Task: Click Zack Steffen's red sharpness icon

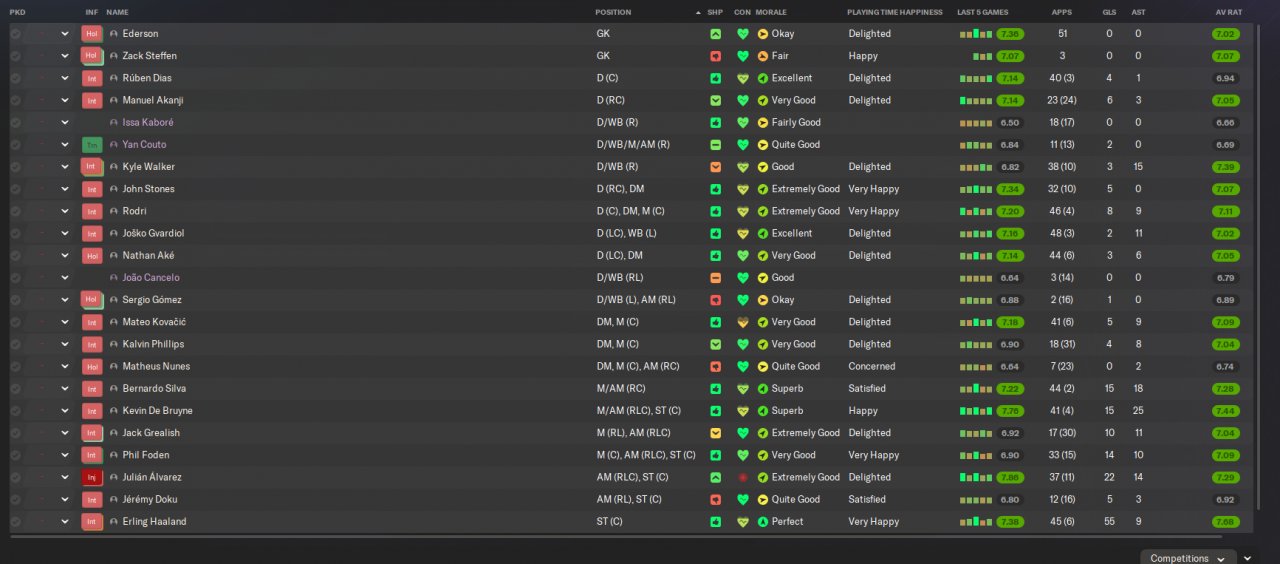Action: click(x=715, y=56)
